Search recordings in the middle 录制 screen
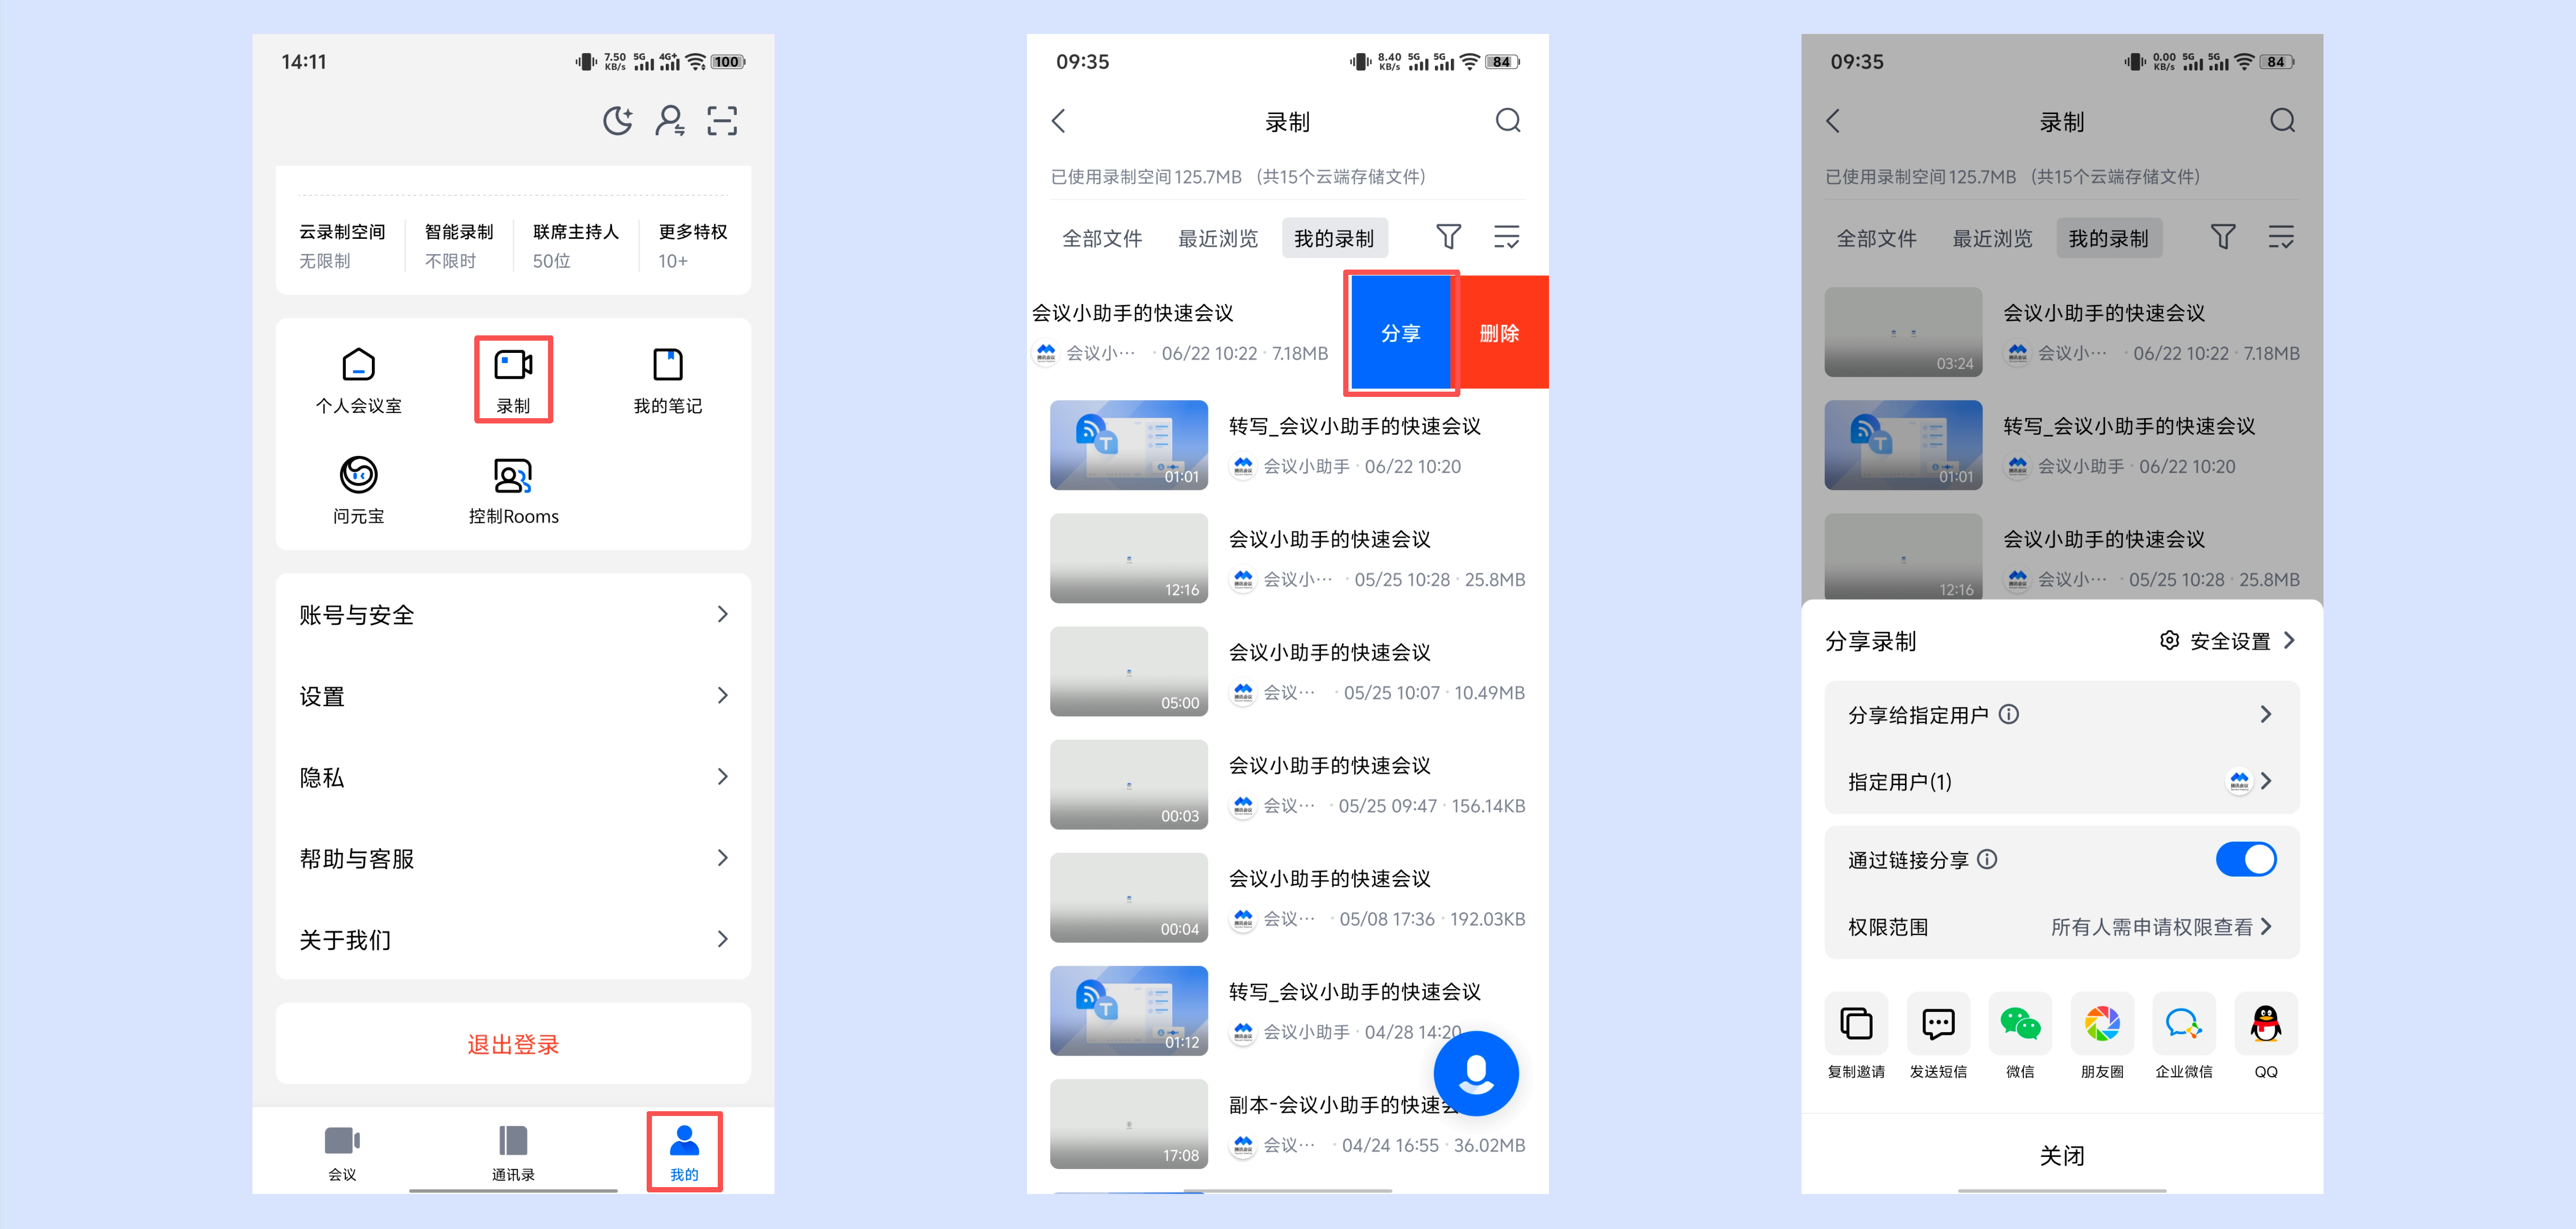The image size is (2576, 1229). tap(1508, 121)
